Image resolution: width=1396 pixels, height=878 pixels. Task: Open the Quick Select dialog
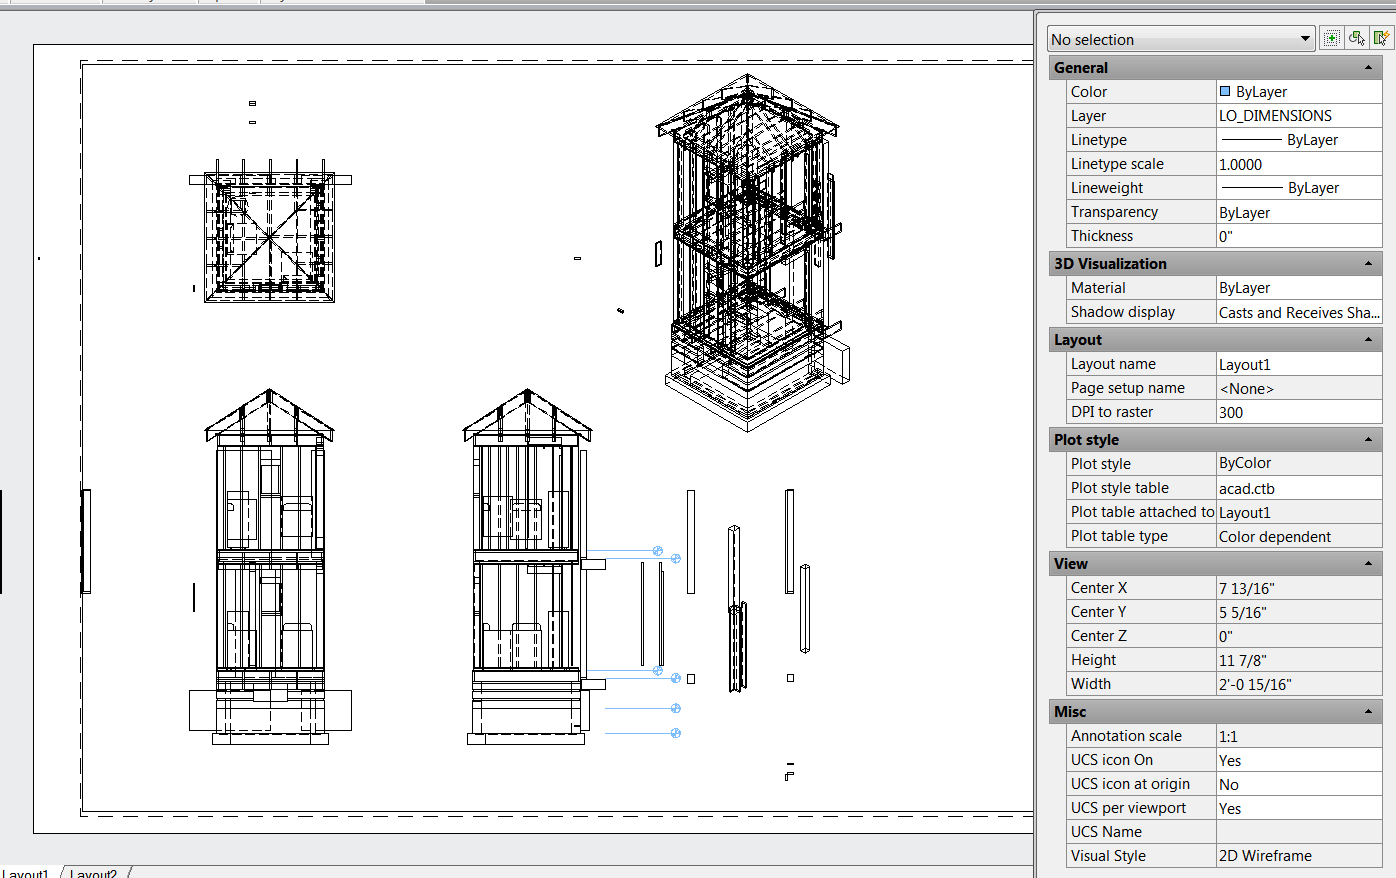coord(1380,37)
